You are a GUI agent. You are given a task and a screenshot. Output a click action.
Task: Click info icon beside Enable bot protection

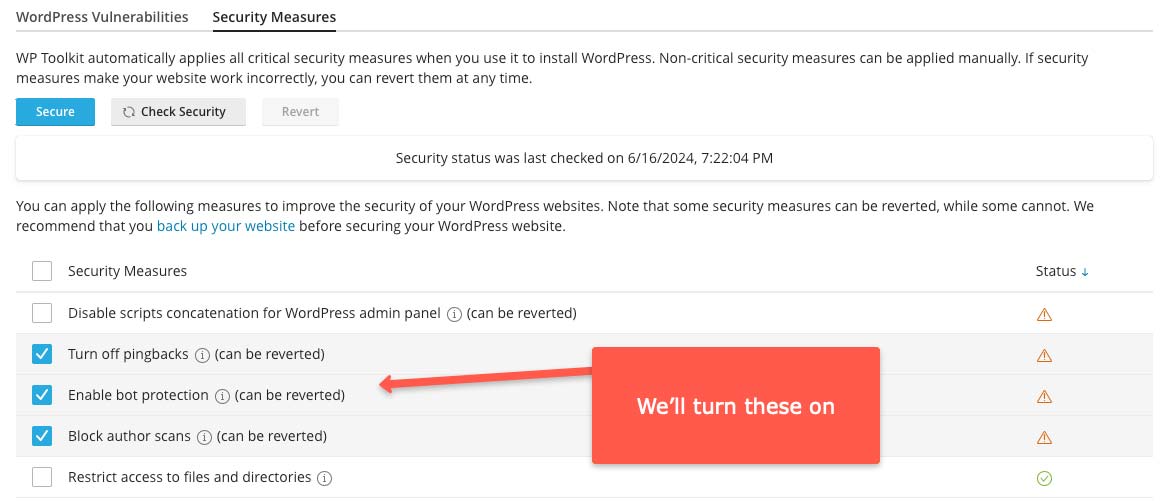click(222, 396)
